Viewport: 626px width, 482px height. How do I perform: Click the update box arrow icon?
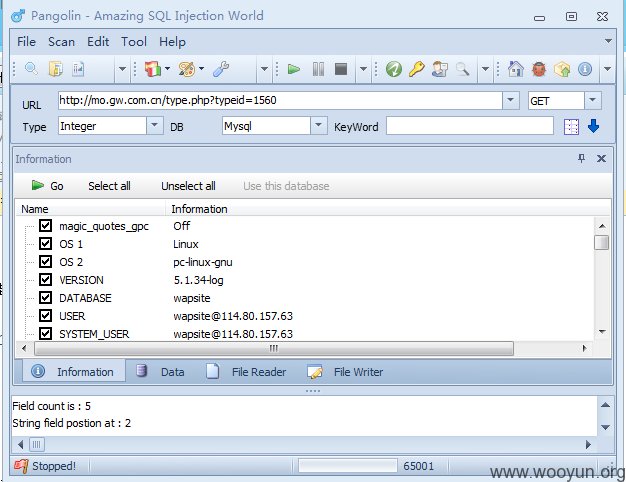click(562, 69)
